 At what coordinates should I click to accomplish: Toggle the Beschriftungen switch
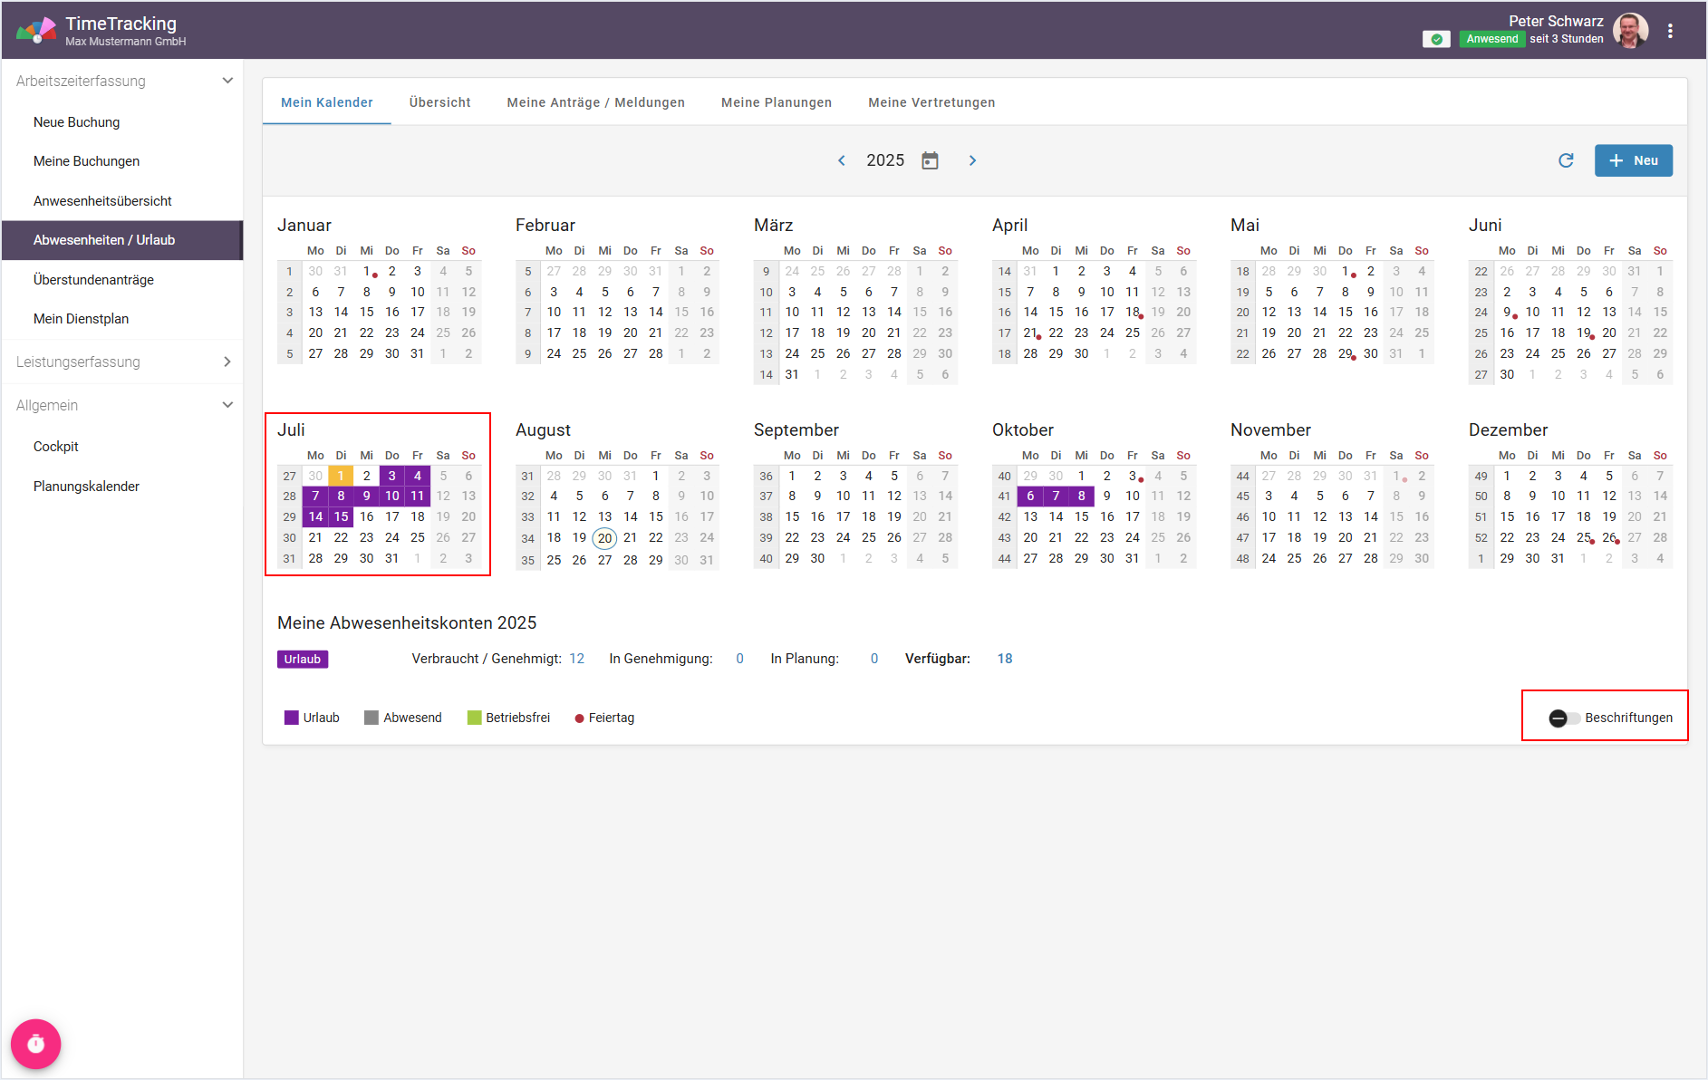point(1564,718)
